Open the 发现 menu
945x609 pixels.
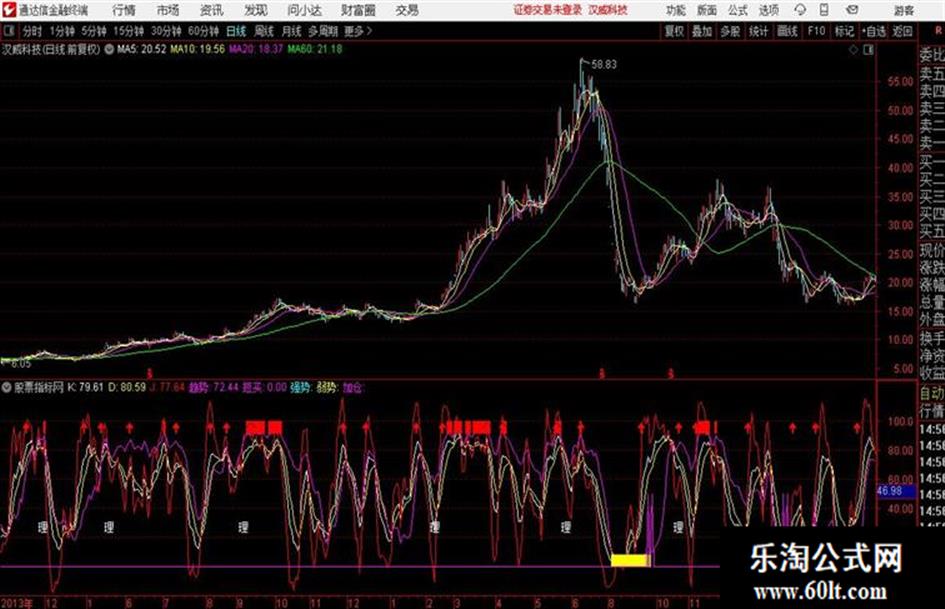pyautogui.click(x=256, y=10)
